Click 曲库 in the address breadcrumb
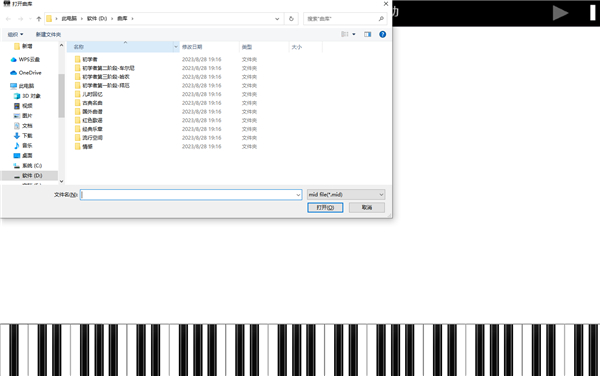600x376 pixels. tap(122, 18)
